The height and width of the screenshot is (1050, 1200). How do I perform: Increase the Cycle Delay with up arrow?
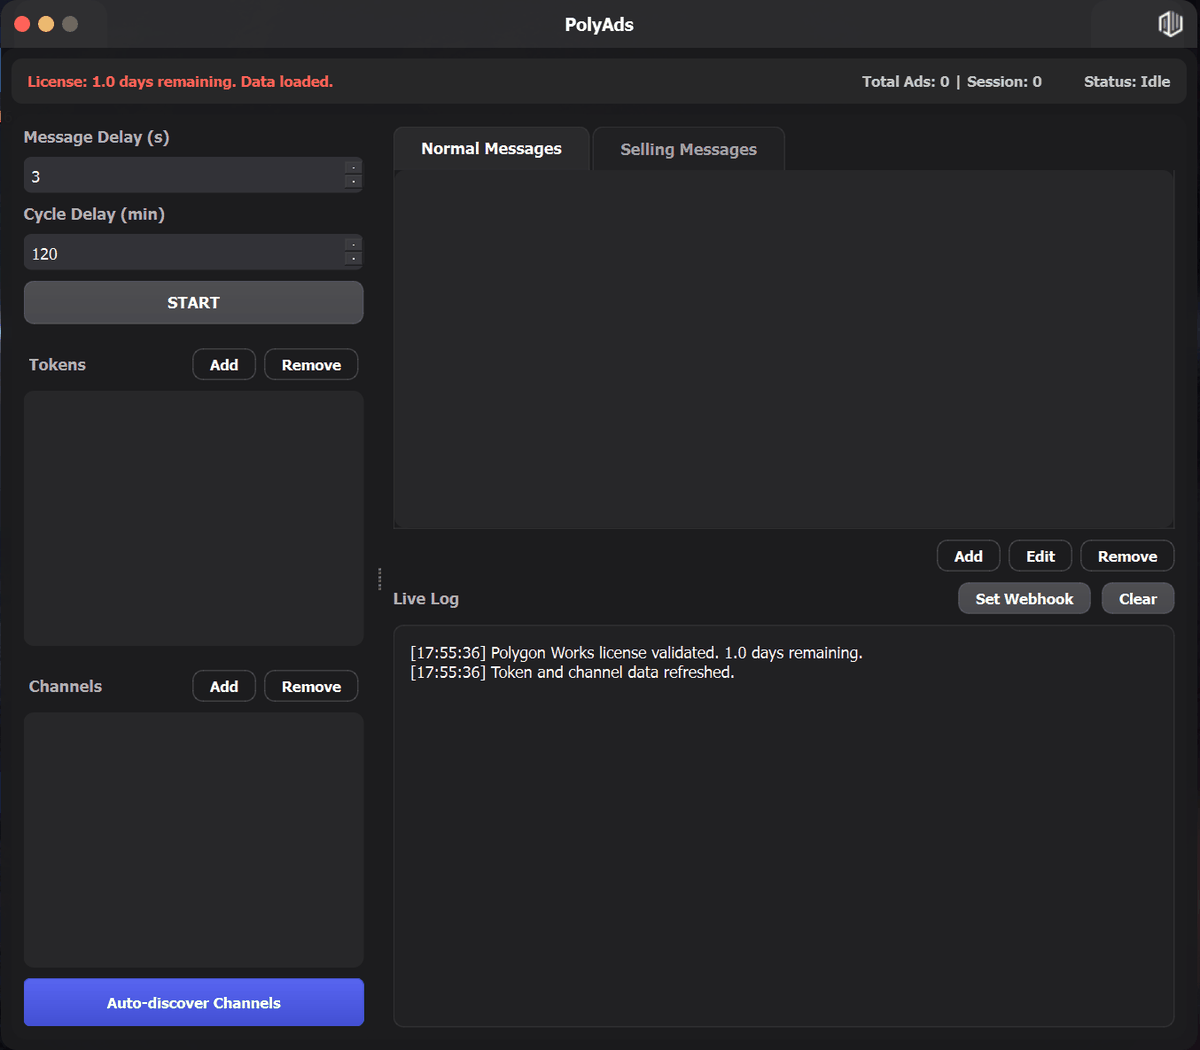353,244
